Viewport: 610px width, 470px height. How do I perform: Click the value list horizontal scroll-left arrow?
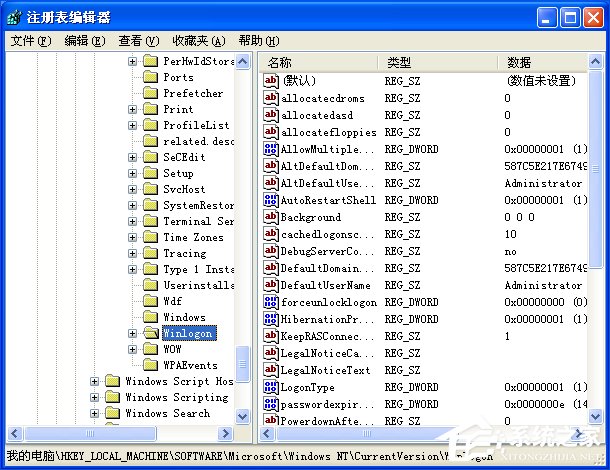tap(266, 433)
